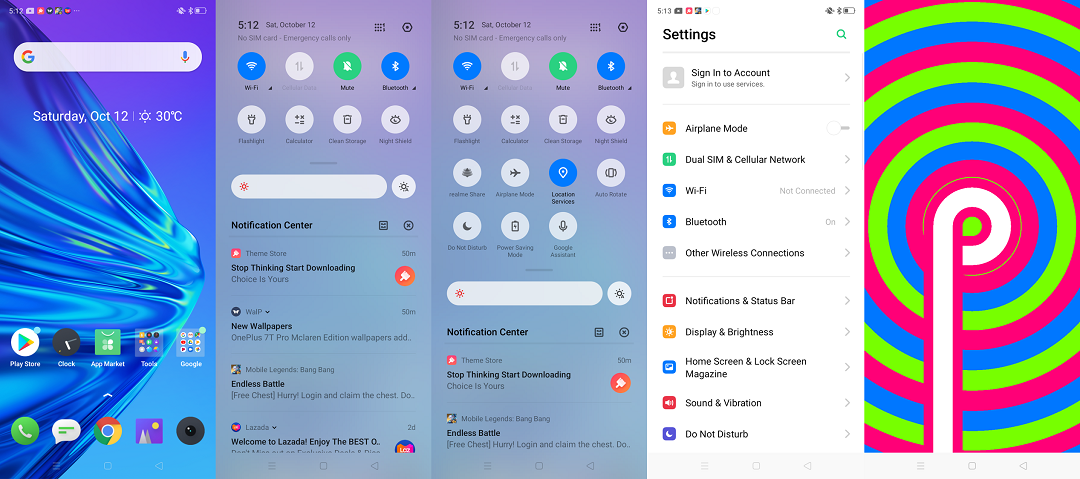This screenshot has height=479, width=1080.
Task: Toggle Night Shield in the expanded quick panel
Action: [611, 120]
